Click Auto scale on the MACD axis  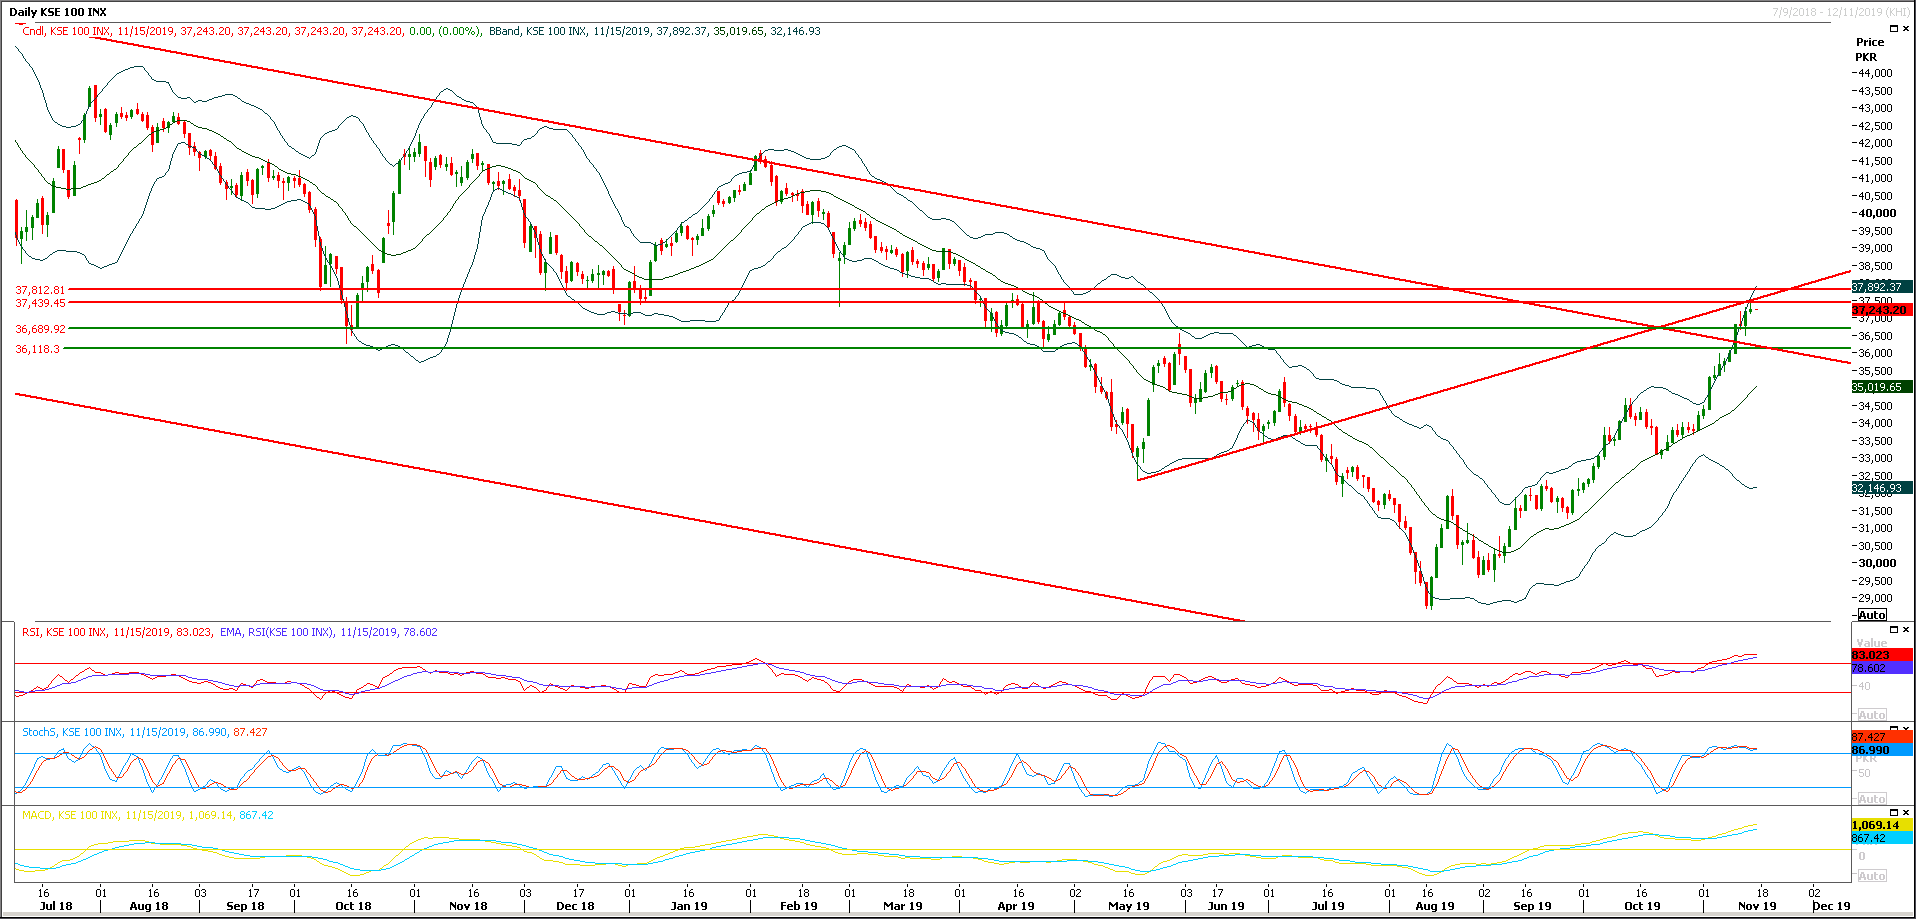coord(1872,876)
